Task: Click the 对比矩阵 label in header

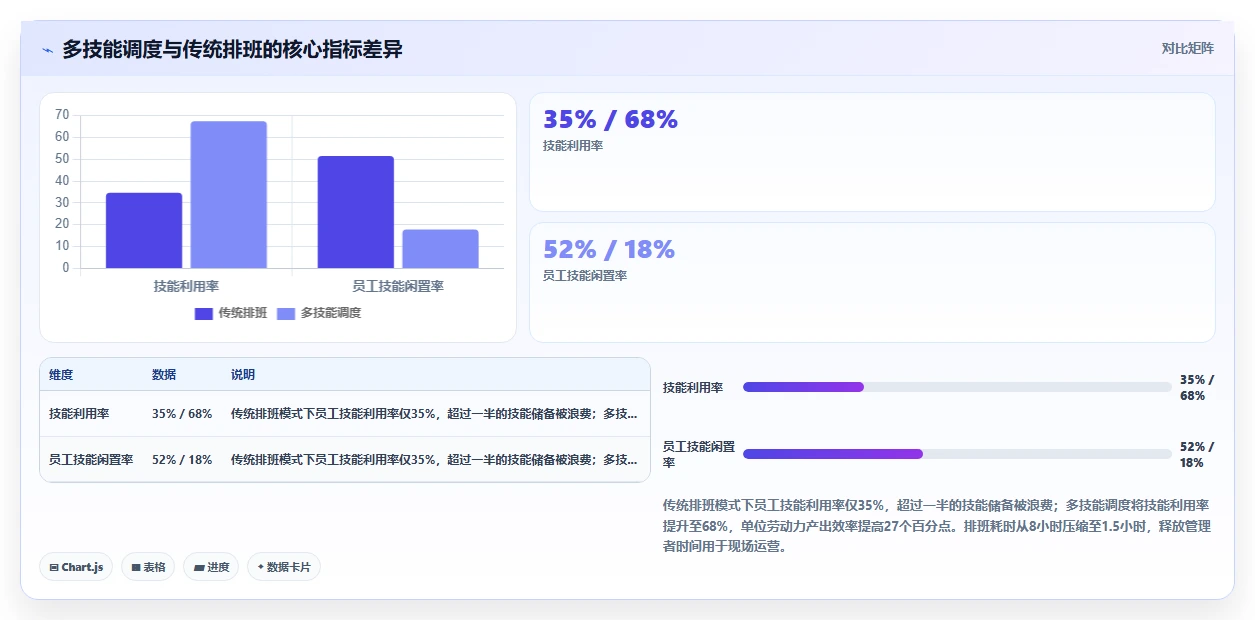Action: pos(1188,48)
